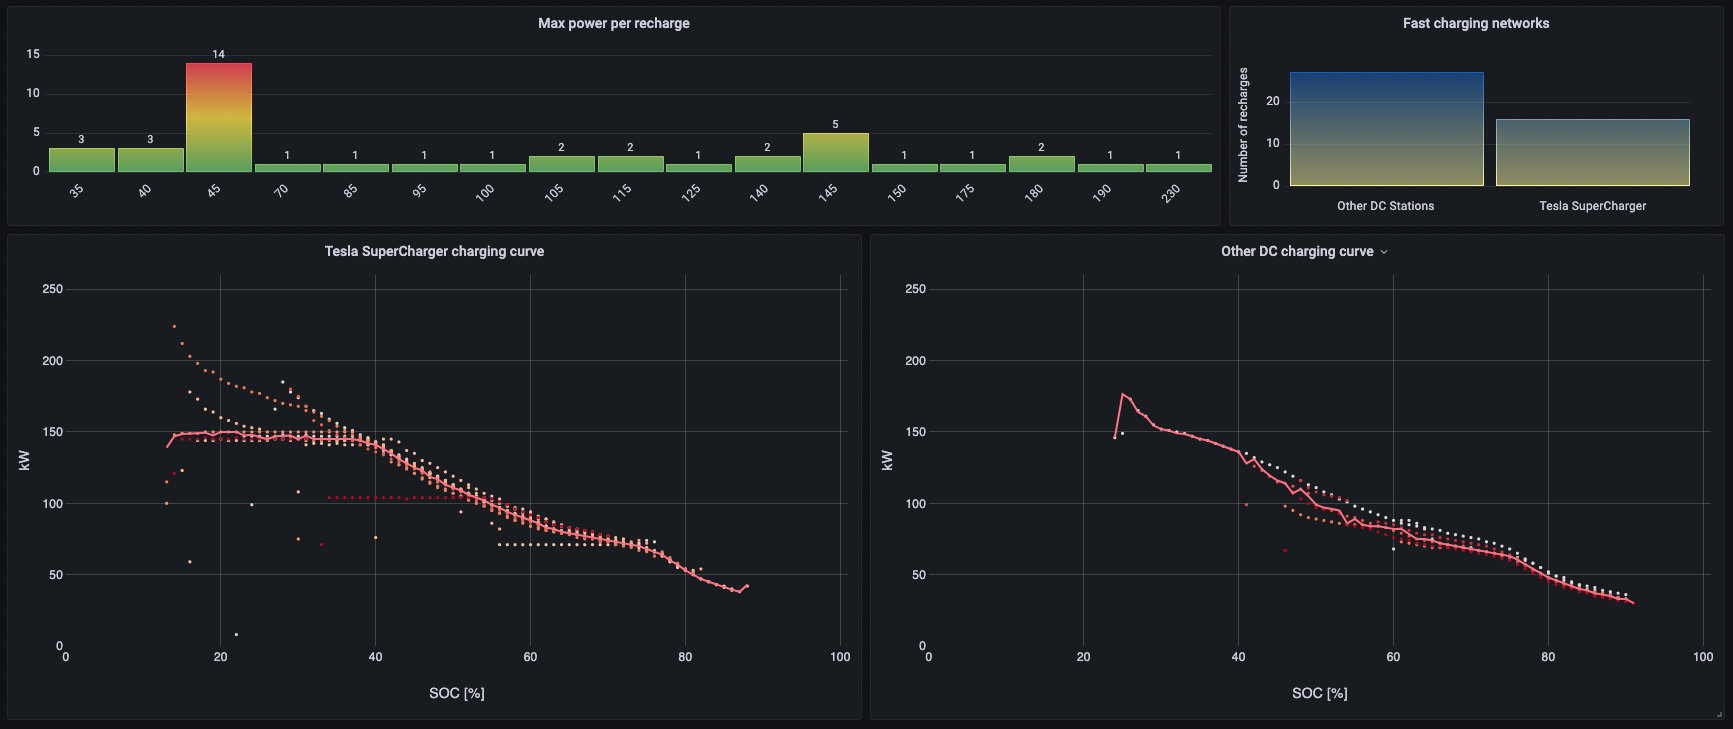Click the 230 kW histogram bar
1733x729 pixels.
1178,168
